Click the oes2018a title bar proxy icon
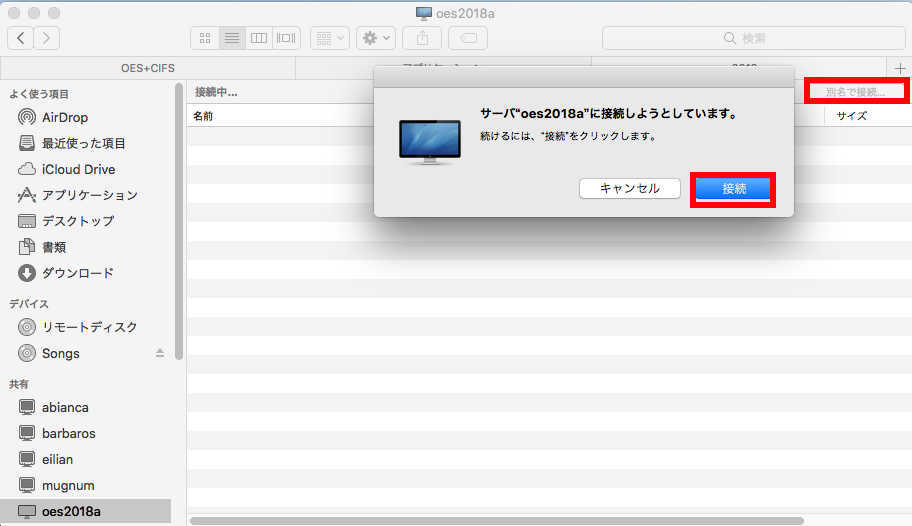 click(x=424, y=13)
